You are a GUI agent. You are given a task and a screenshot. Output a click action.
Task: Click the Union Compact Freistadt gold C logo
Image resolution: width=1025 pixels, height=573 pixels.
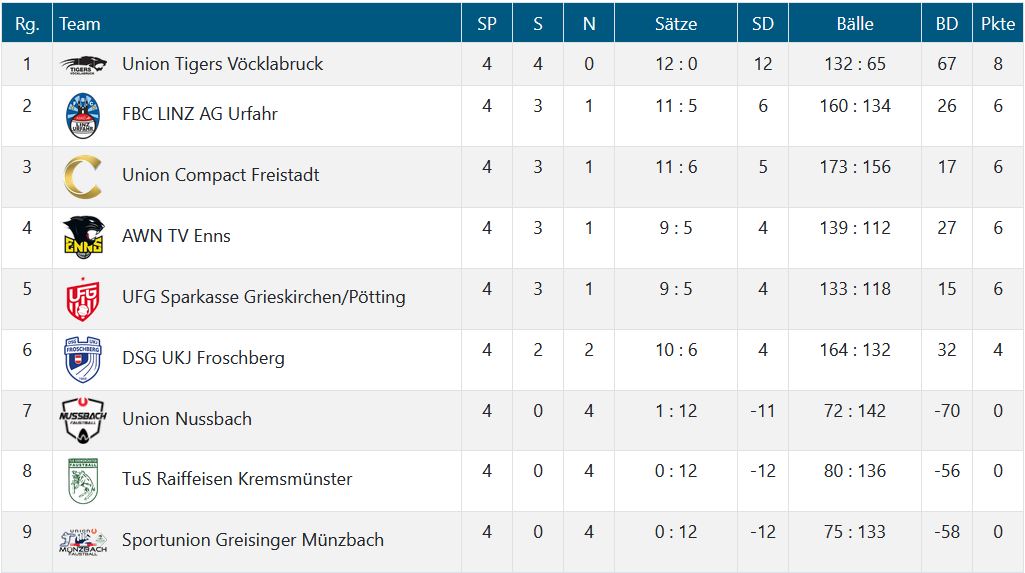(83, 177)
